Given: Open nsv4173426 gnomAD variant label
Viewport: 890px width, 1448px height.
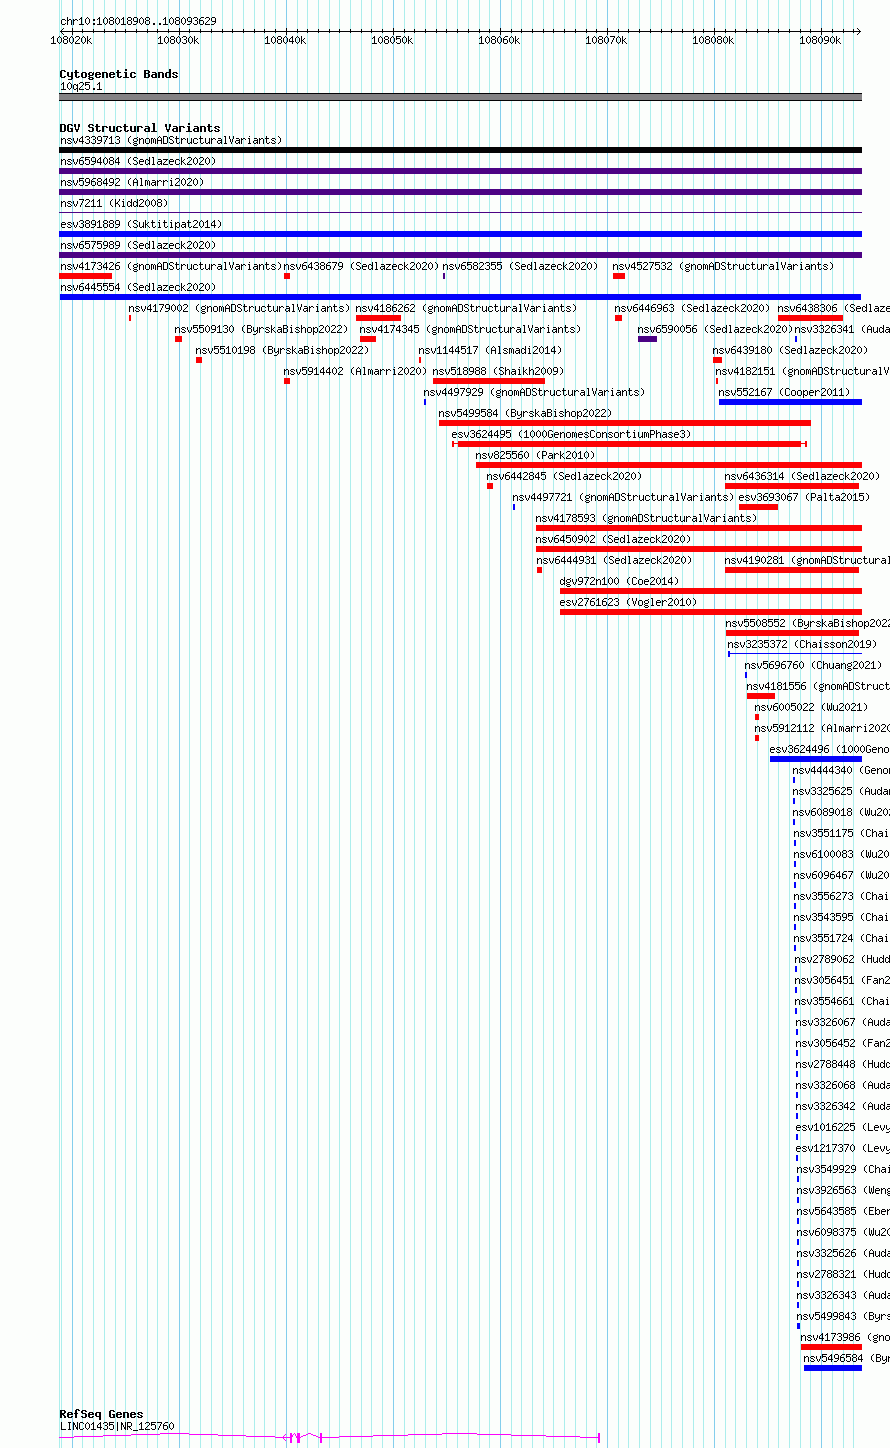Looking at the screenshot, I should (171, 266).
